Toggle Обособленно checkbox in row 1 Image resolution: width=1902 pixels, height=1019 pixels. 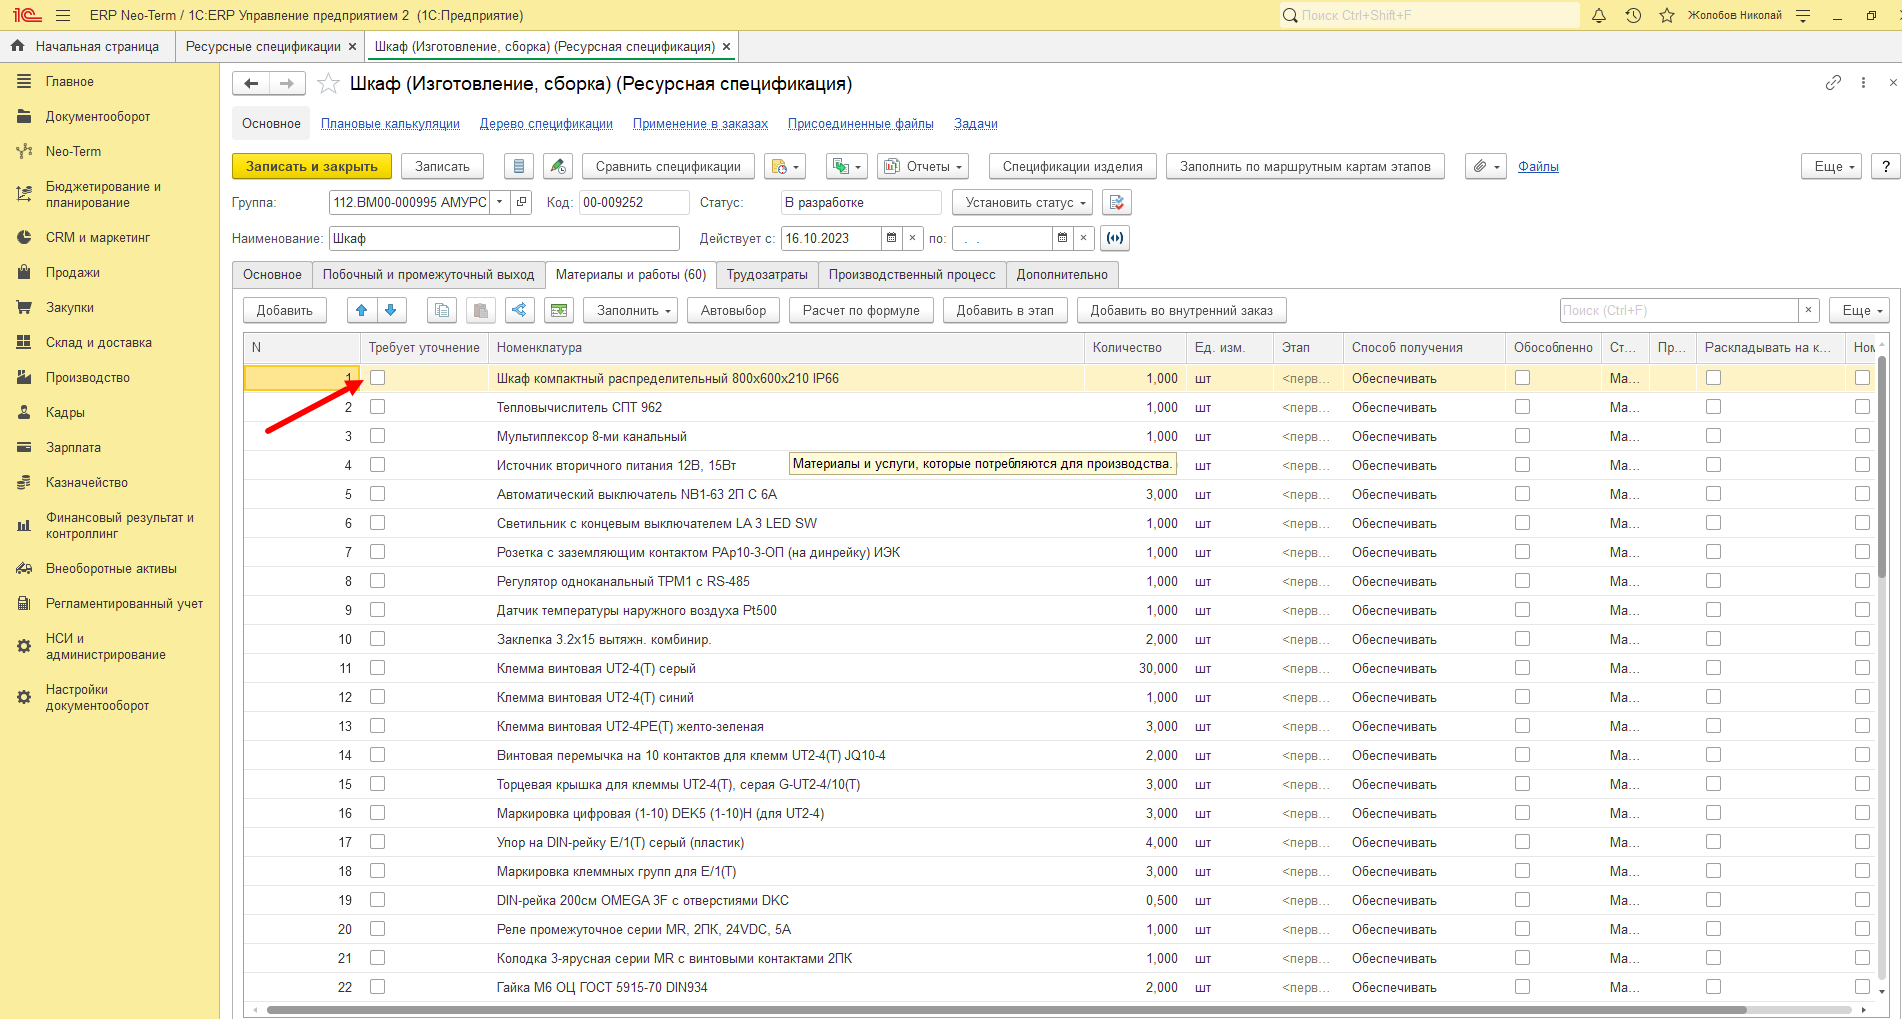1522,378
